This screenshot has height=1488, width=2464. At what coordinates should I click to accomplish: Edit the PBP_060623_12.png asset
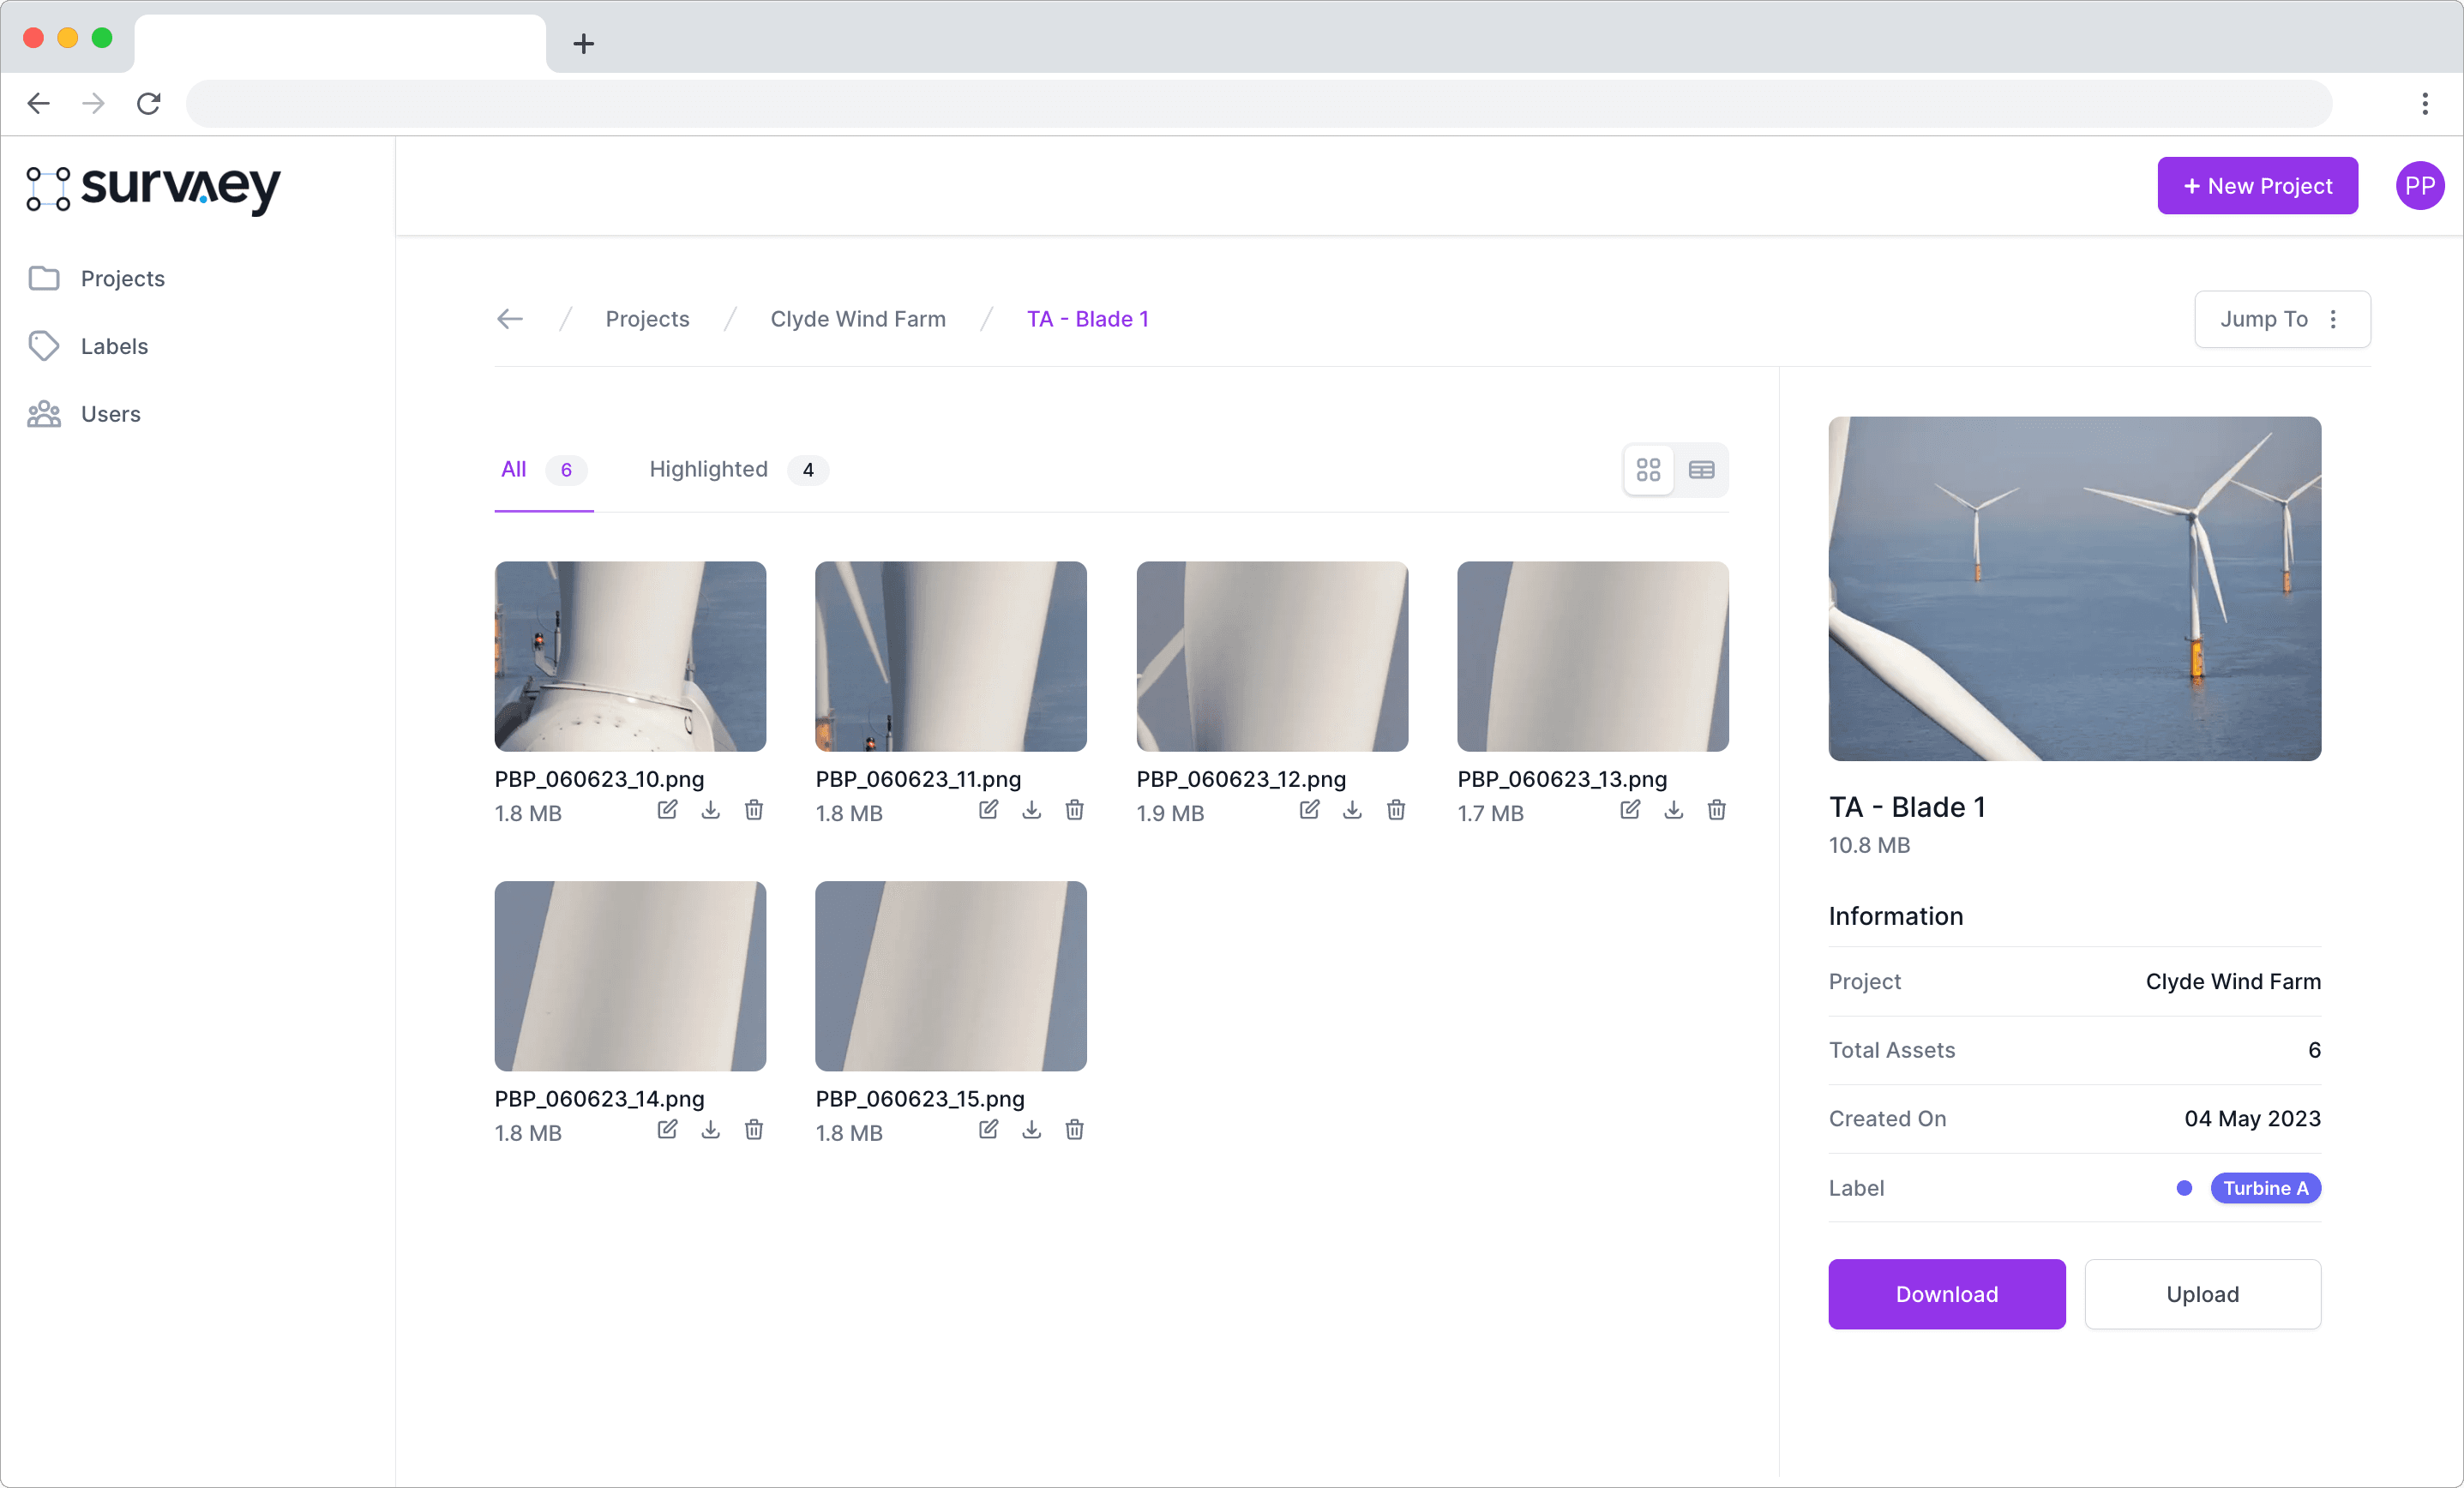click(x=1309, y=810)
